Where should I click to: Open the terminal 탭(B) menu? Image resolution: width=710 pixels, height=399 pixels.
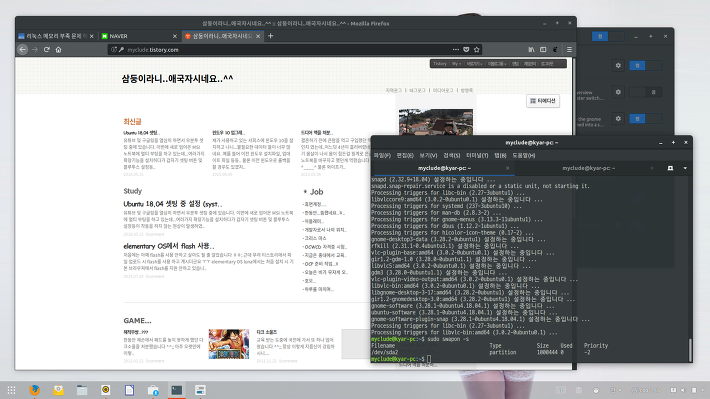coord(500,155)
